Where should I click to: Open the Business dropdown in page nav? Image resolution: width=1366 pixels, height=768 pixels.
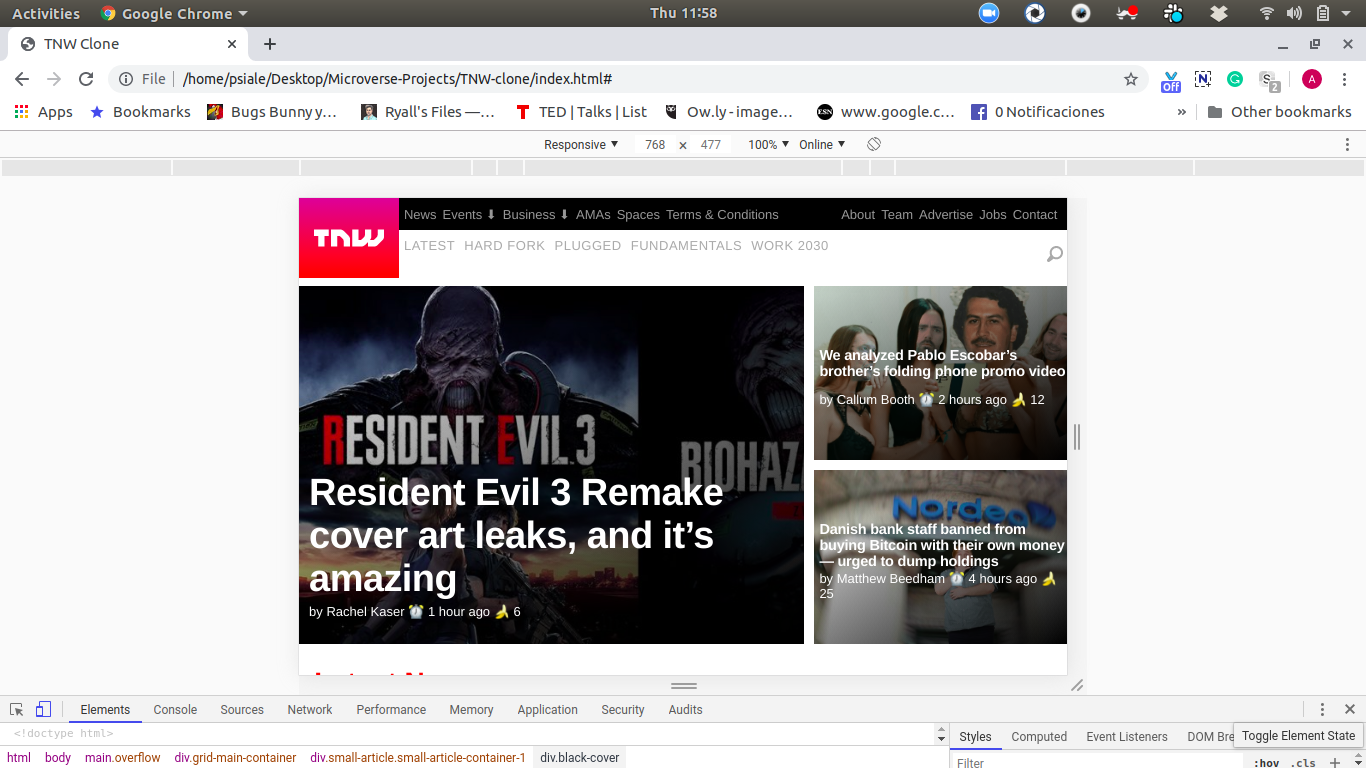pos(536,215)
